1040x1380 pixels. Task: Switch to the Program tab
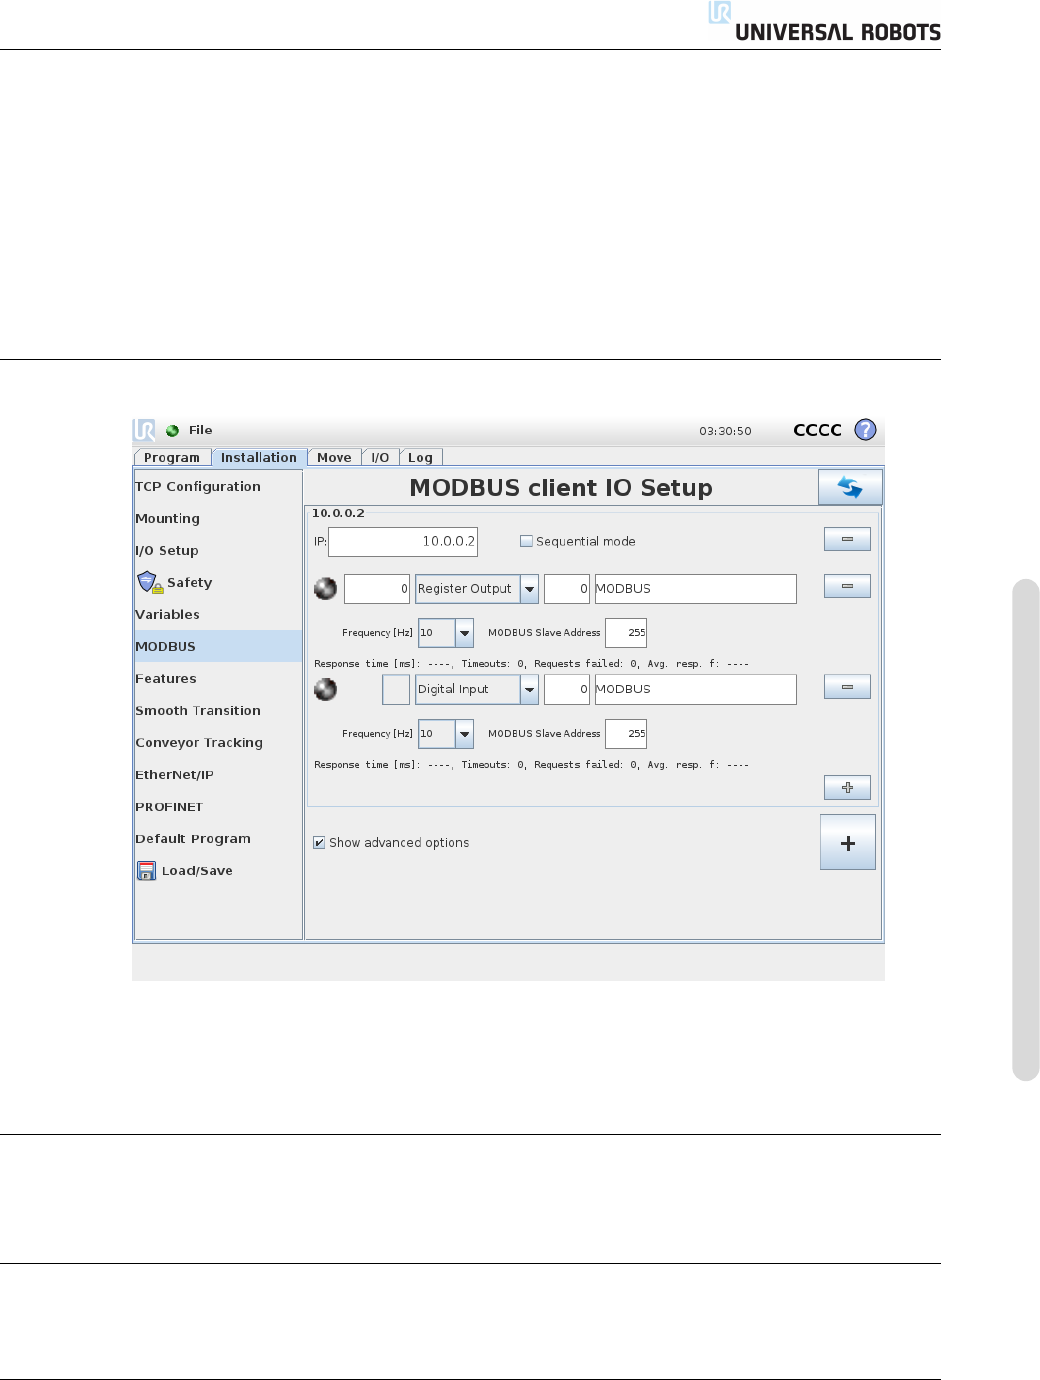172,457
